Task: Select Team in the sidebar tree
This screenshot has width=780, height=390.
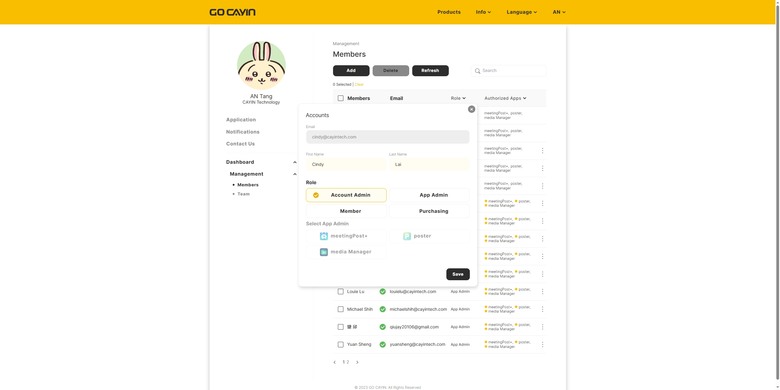Action: [x=243, y=194]
